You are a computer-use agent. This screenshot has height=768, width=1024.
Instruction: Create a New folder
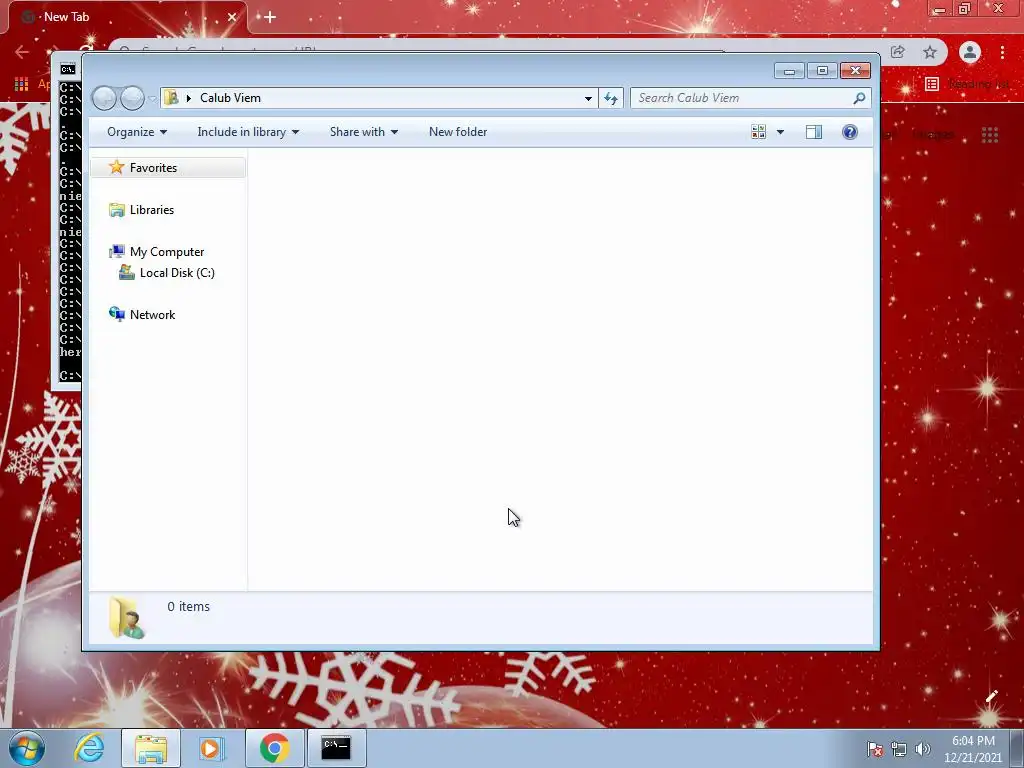tap(458, 132)
